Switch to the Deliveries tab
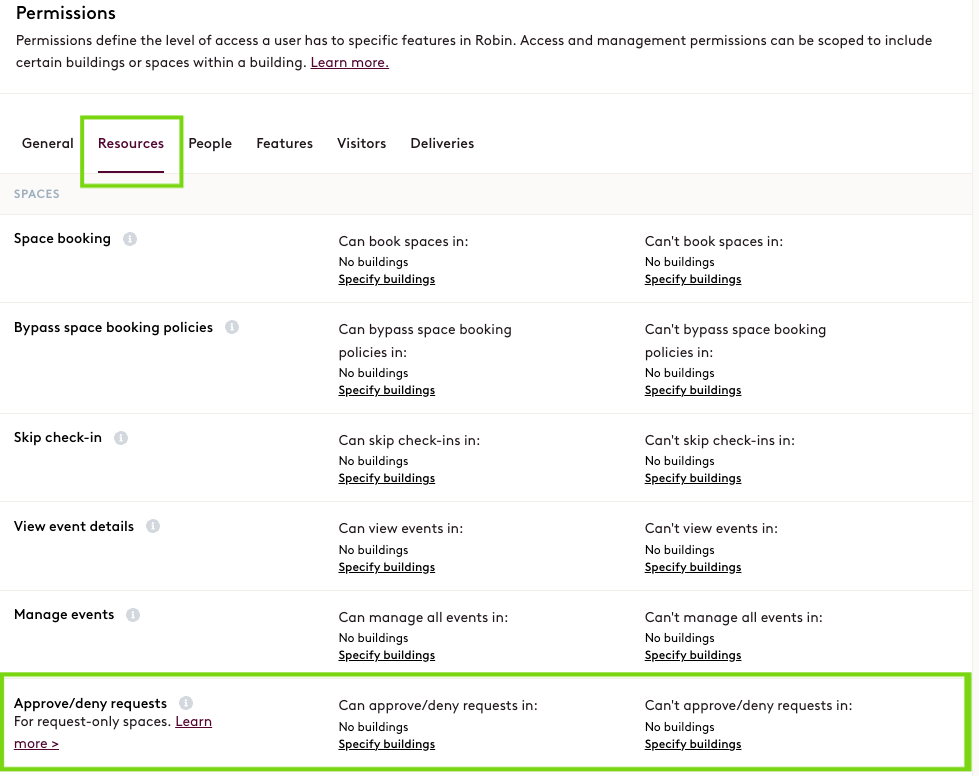 (442, 144)
